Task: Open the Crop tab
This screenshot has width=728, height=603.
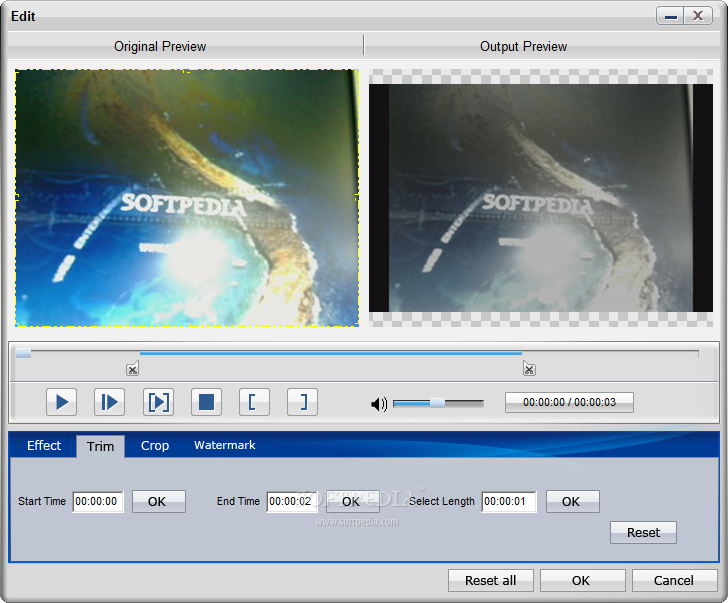Action: tap(155, 445)
